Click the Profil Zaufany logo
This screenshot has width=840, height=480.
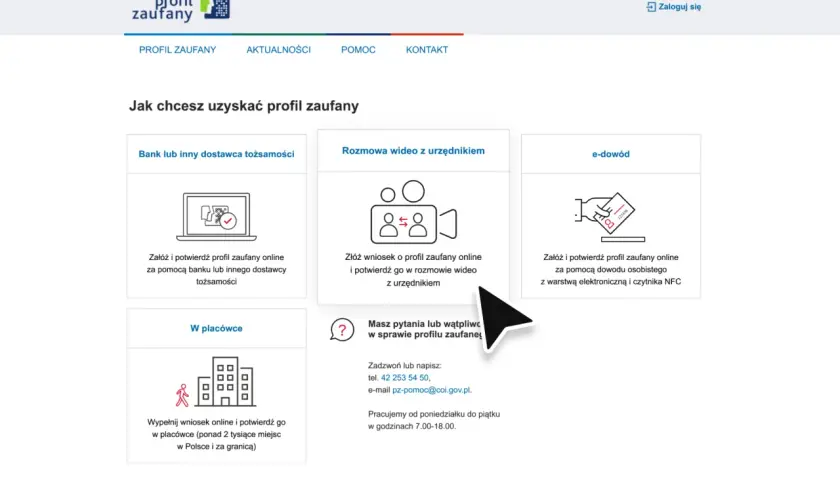pyautogui.click(x=181, y=10)
